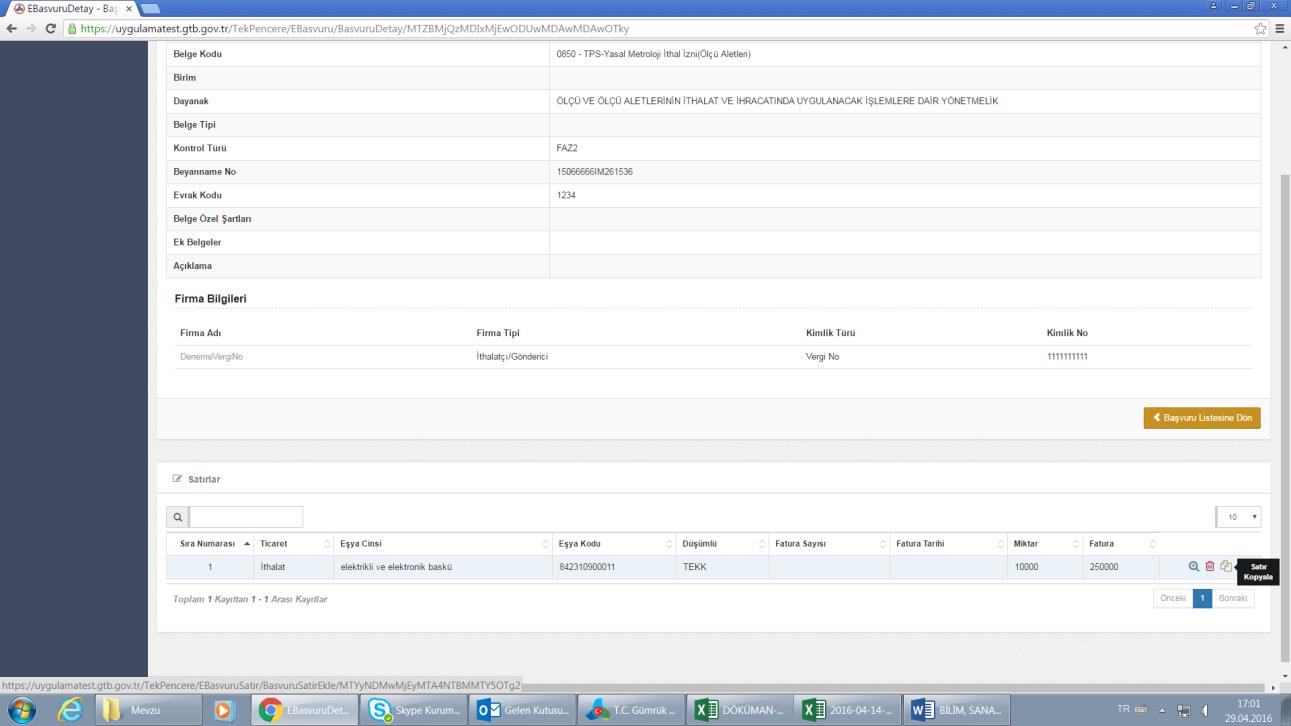This screenshot has height=726, width=1291.
Task: Click İthalatçı/Gönderici firm type text
Action: (511, 356)
